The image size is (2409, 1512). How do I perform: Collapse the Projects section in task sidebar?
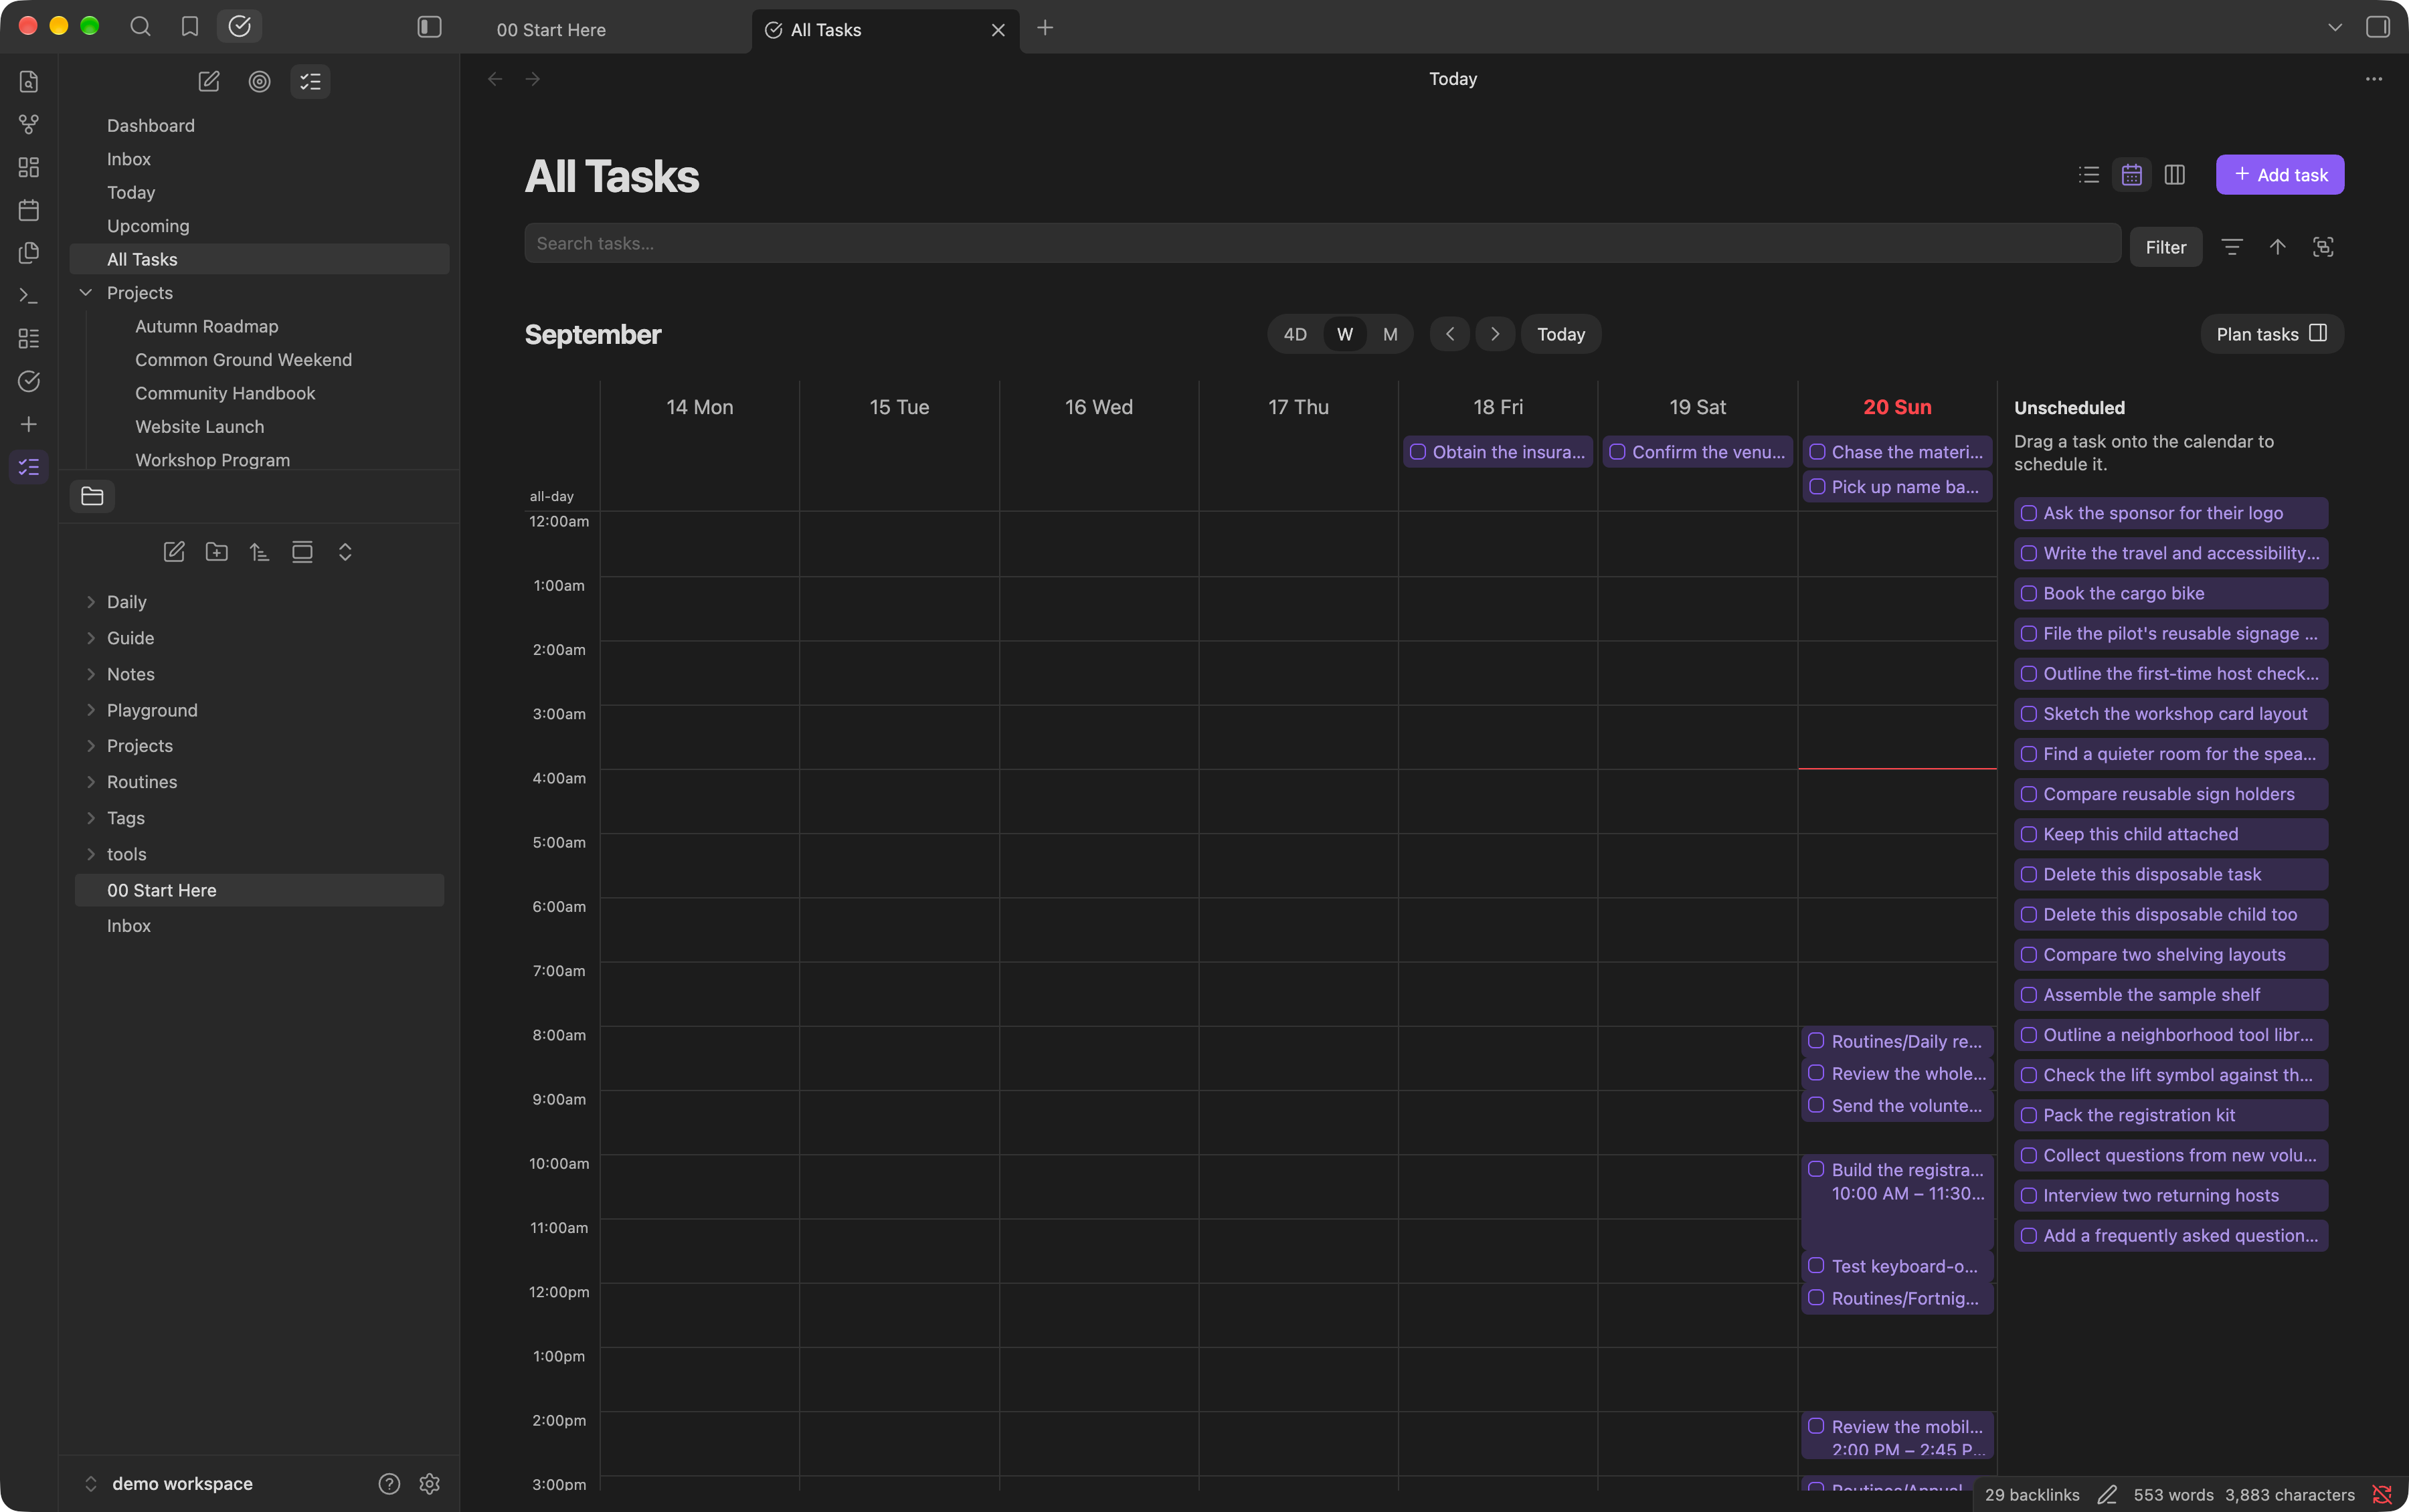pyautogui.click(x=86, y=293)
